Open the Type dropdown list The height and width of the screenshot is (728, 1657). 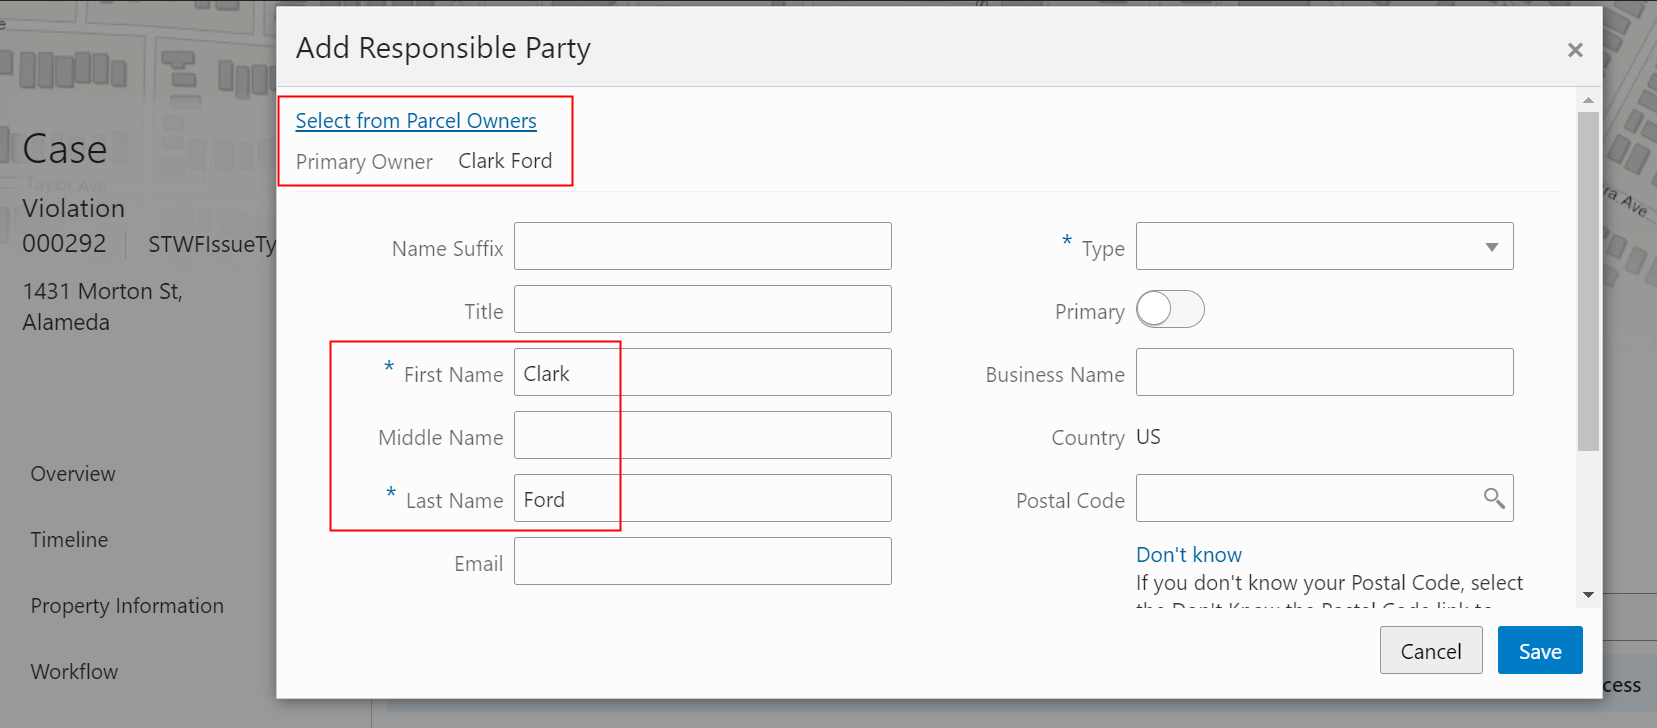click(1324, 247)
